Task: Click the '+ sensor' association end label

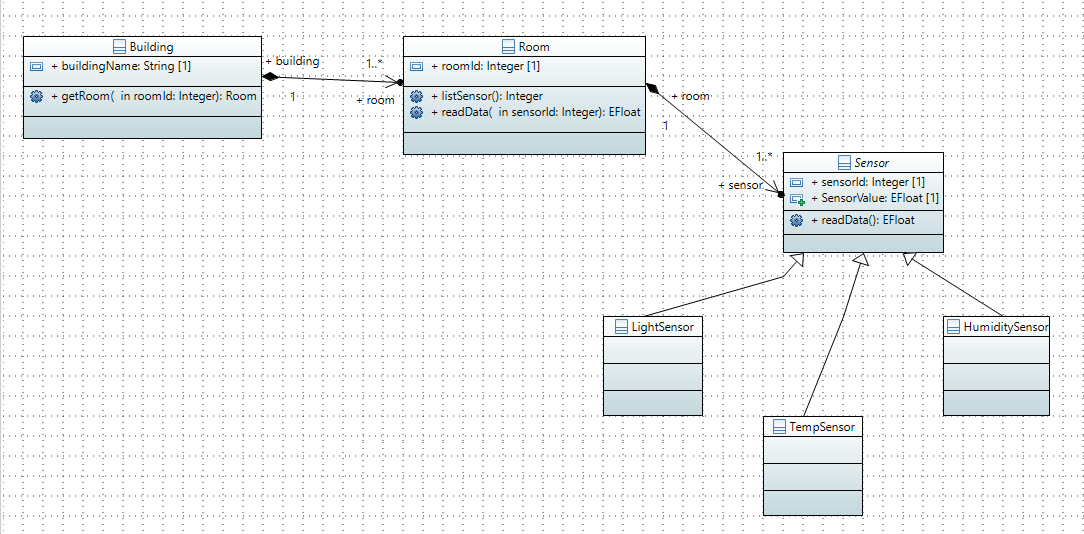Action: point(740,185)
